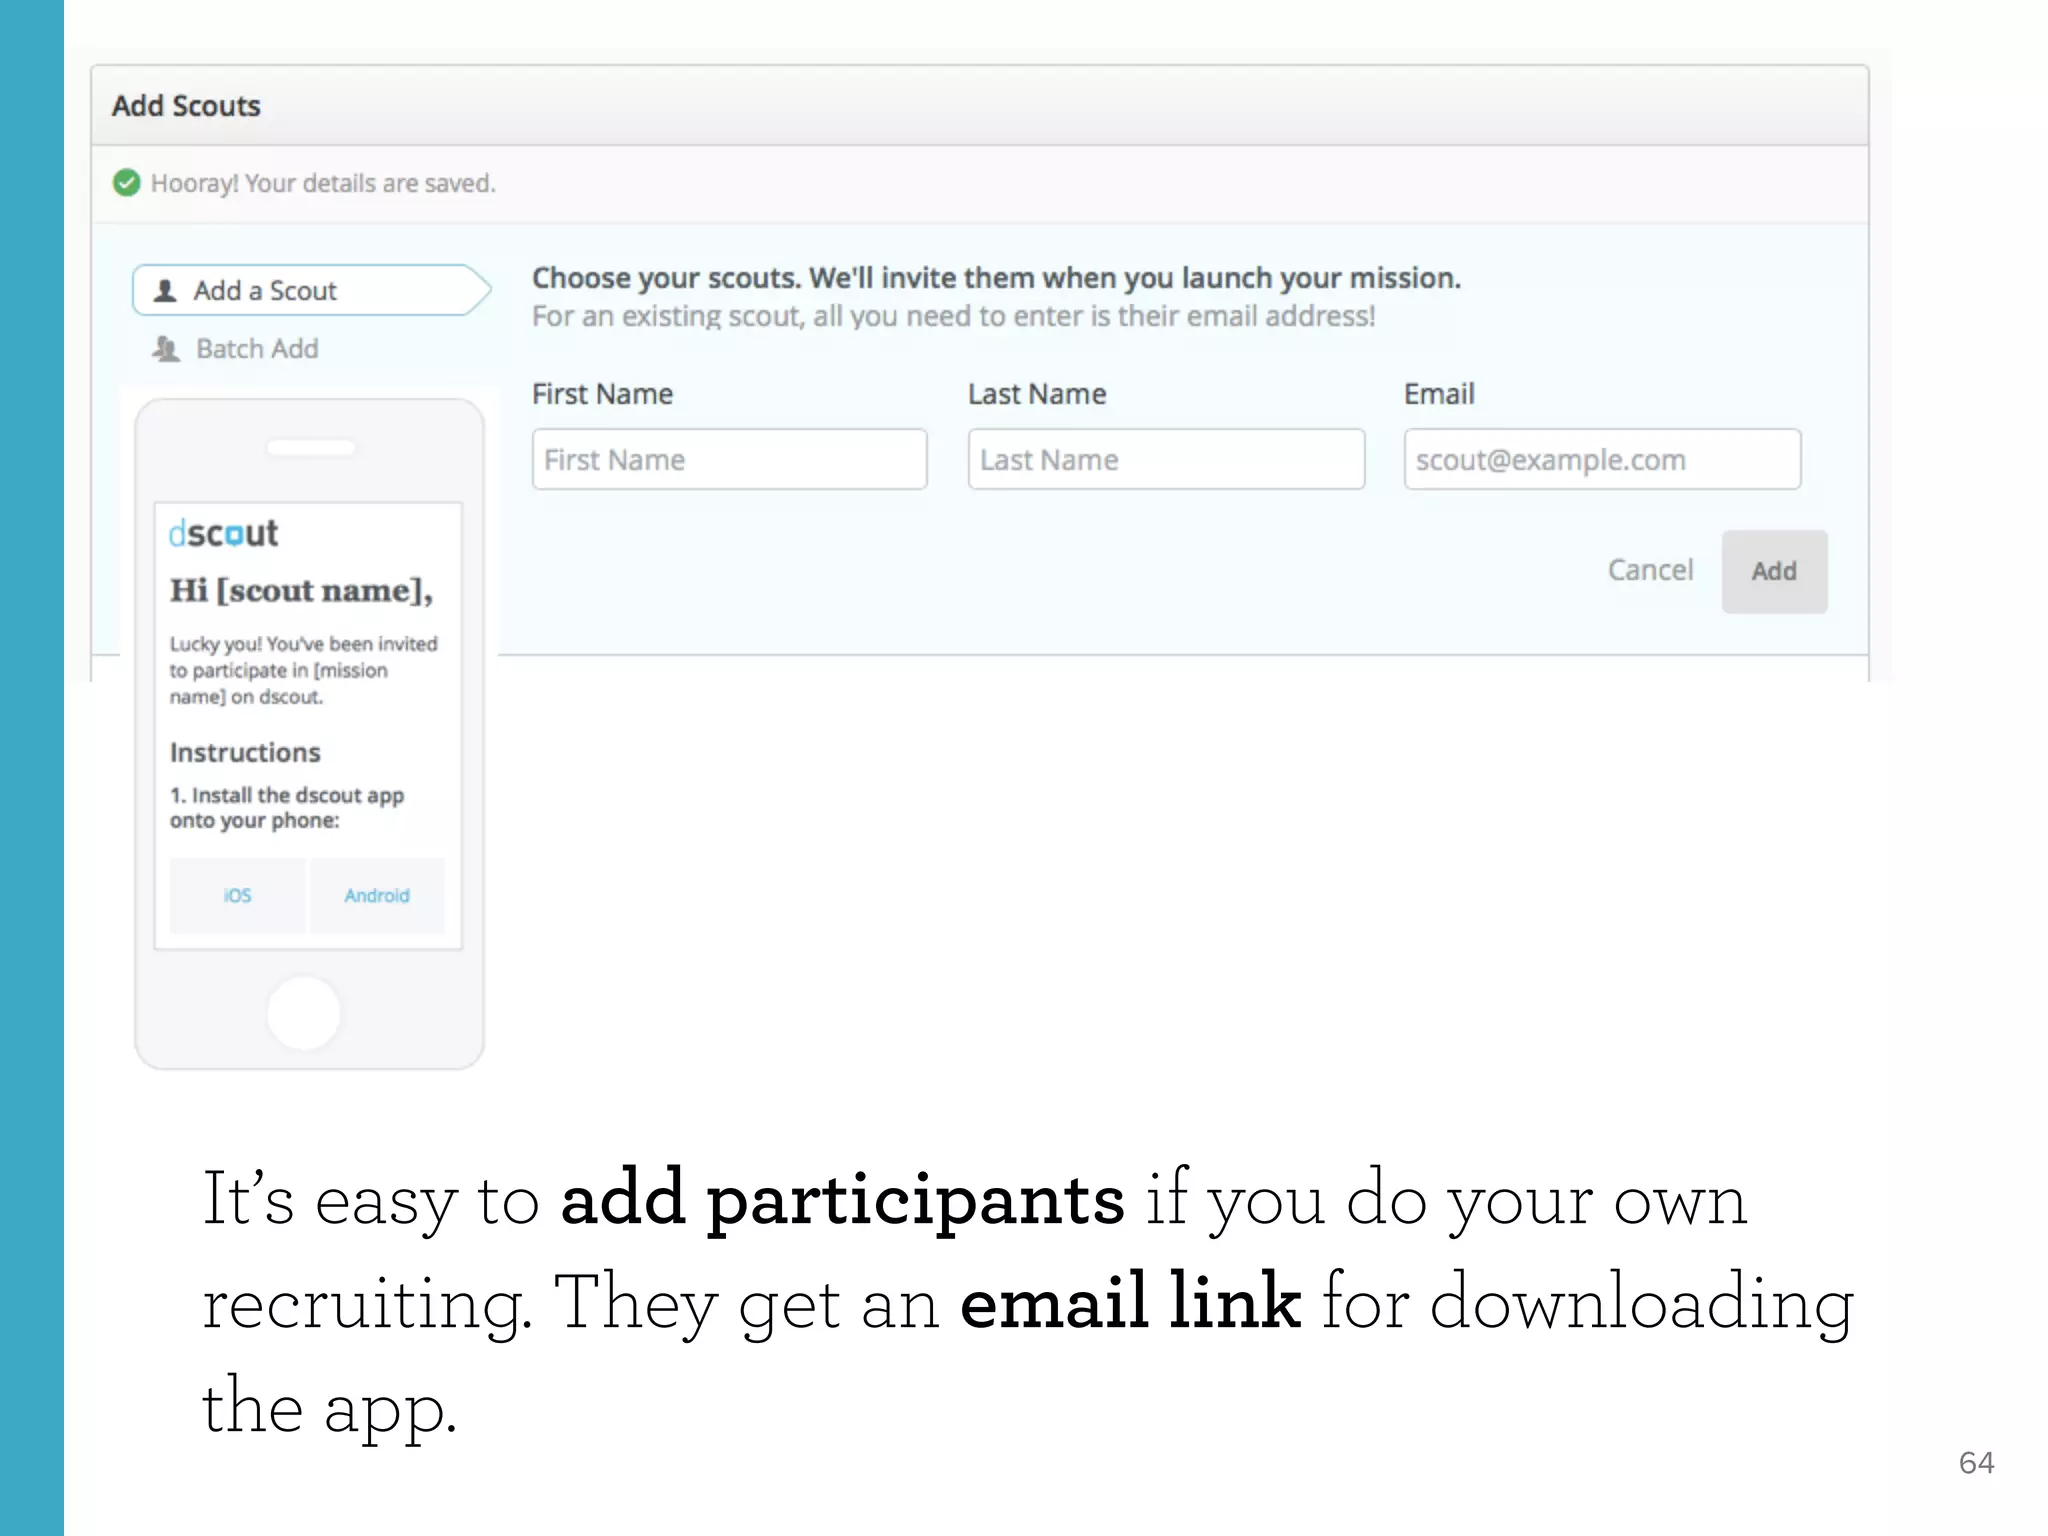
Task: Click the phone preview home button
Action: pyautogui.click(x=304, y=1013)
